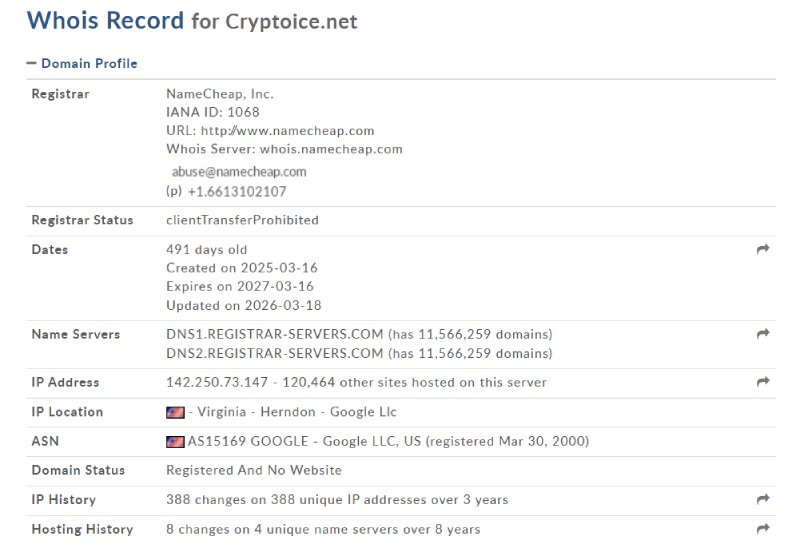This screenshot has height=548, width=800.
Task: Open the share arrow in Dates row
Action: pyautogui.click(x=763, y=249)
